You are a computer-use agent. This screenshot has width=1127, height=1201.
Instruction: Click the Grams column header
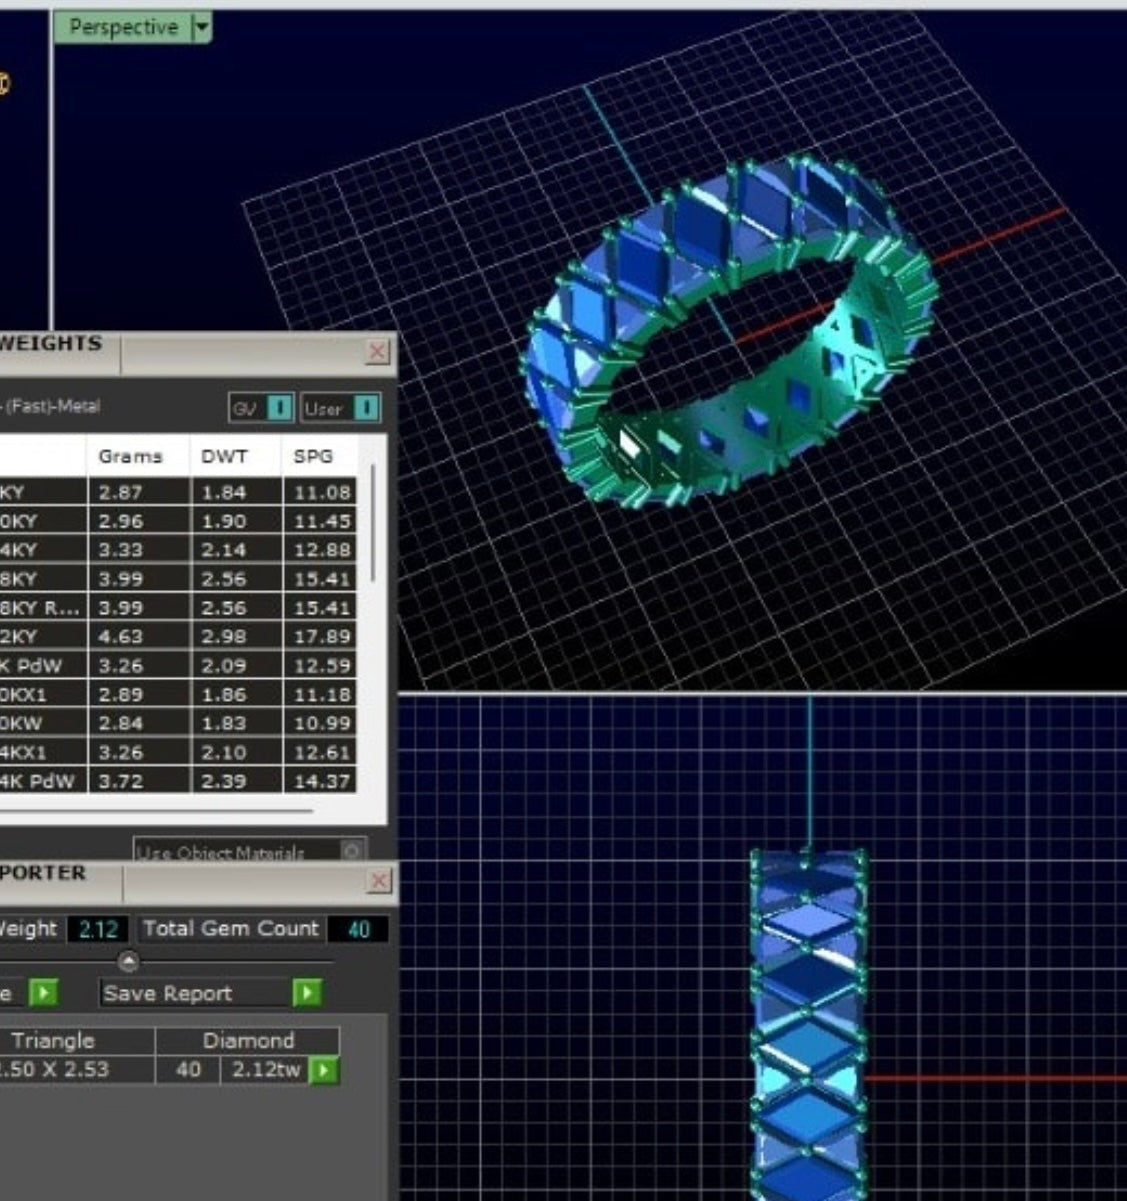point(130,456)
